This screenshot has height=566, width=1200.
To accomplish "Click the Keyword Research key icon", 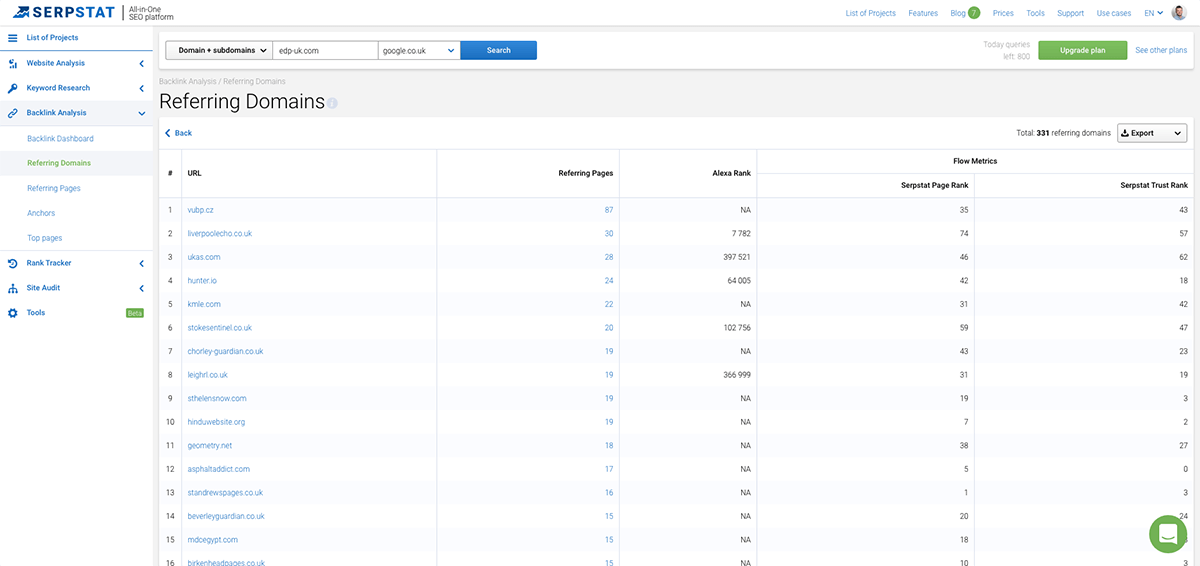I will click(x=13, y=88).
